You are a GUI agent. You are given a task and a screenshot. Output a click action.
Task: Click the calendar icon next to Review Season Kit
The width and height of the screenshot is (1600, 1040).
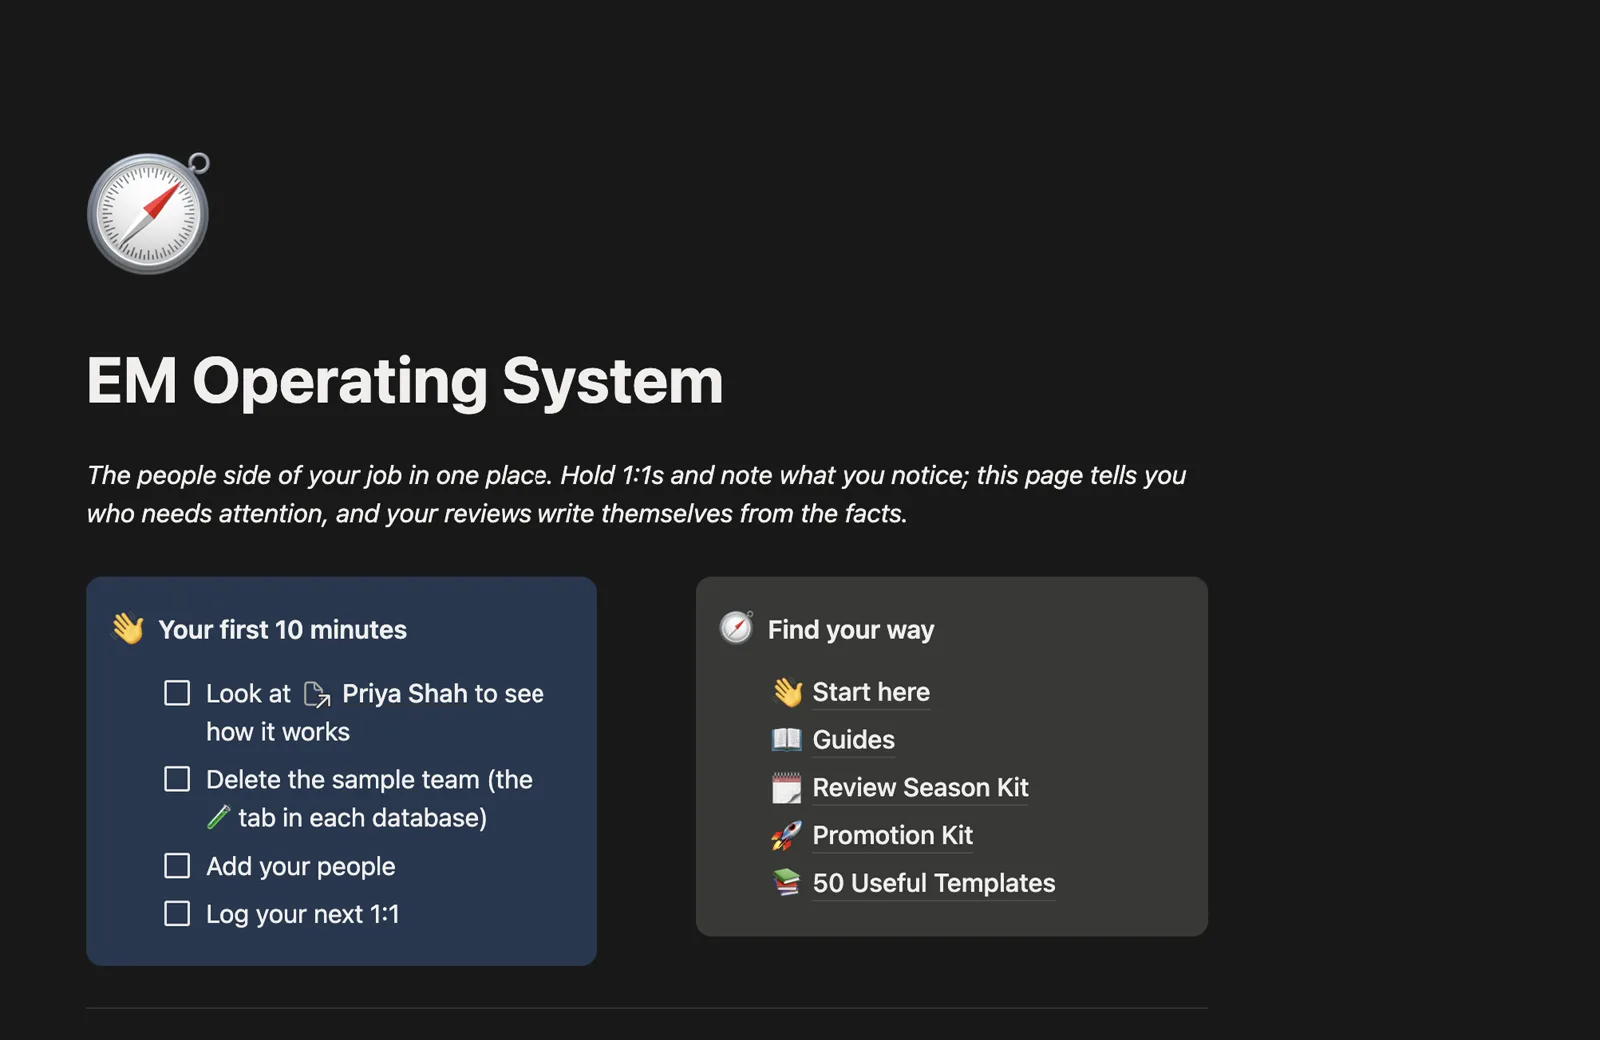pos(787,788)
